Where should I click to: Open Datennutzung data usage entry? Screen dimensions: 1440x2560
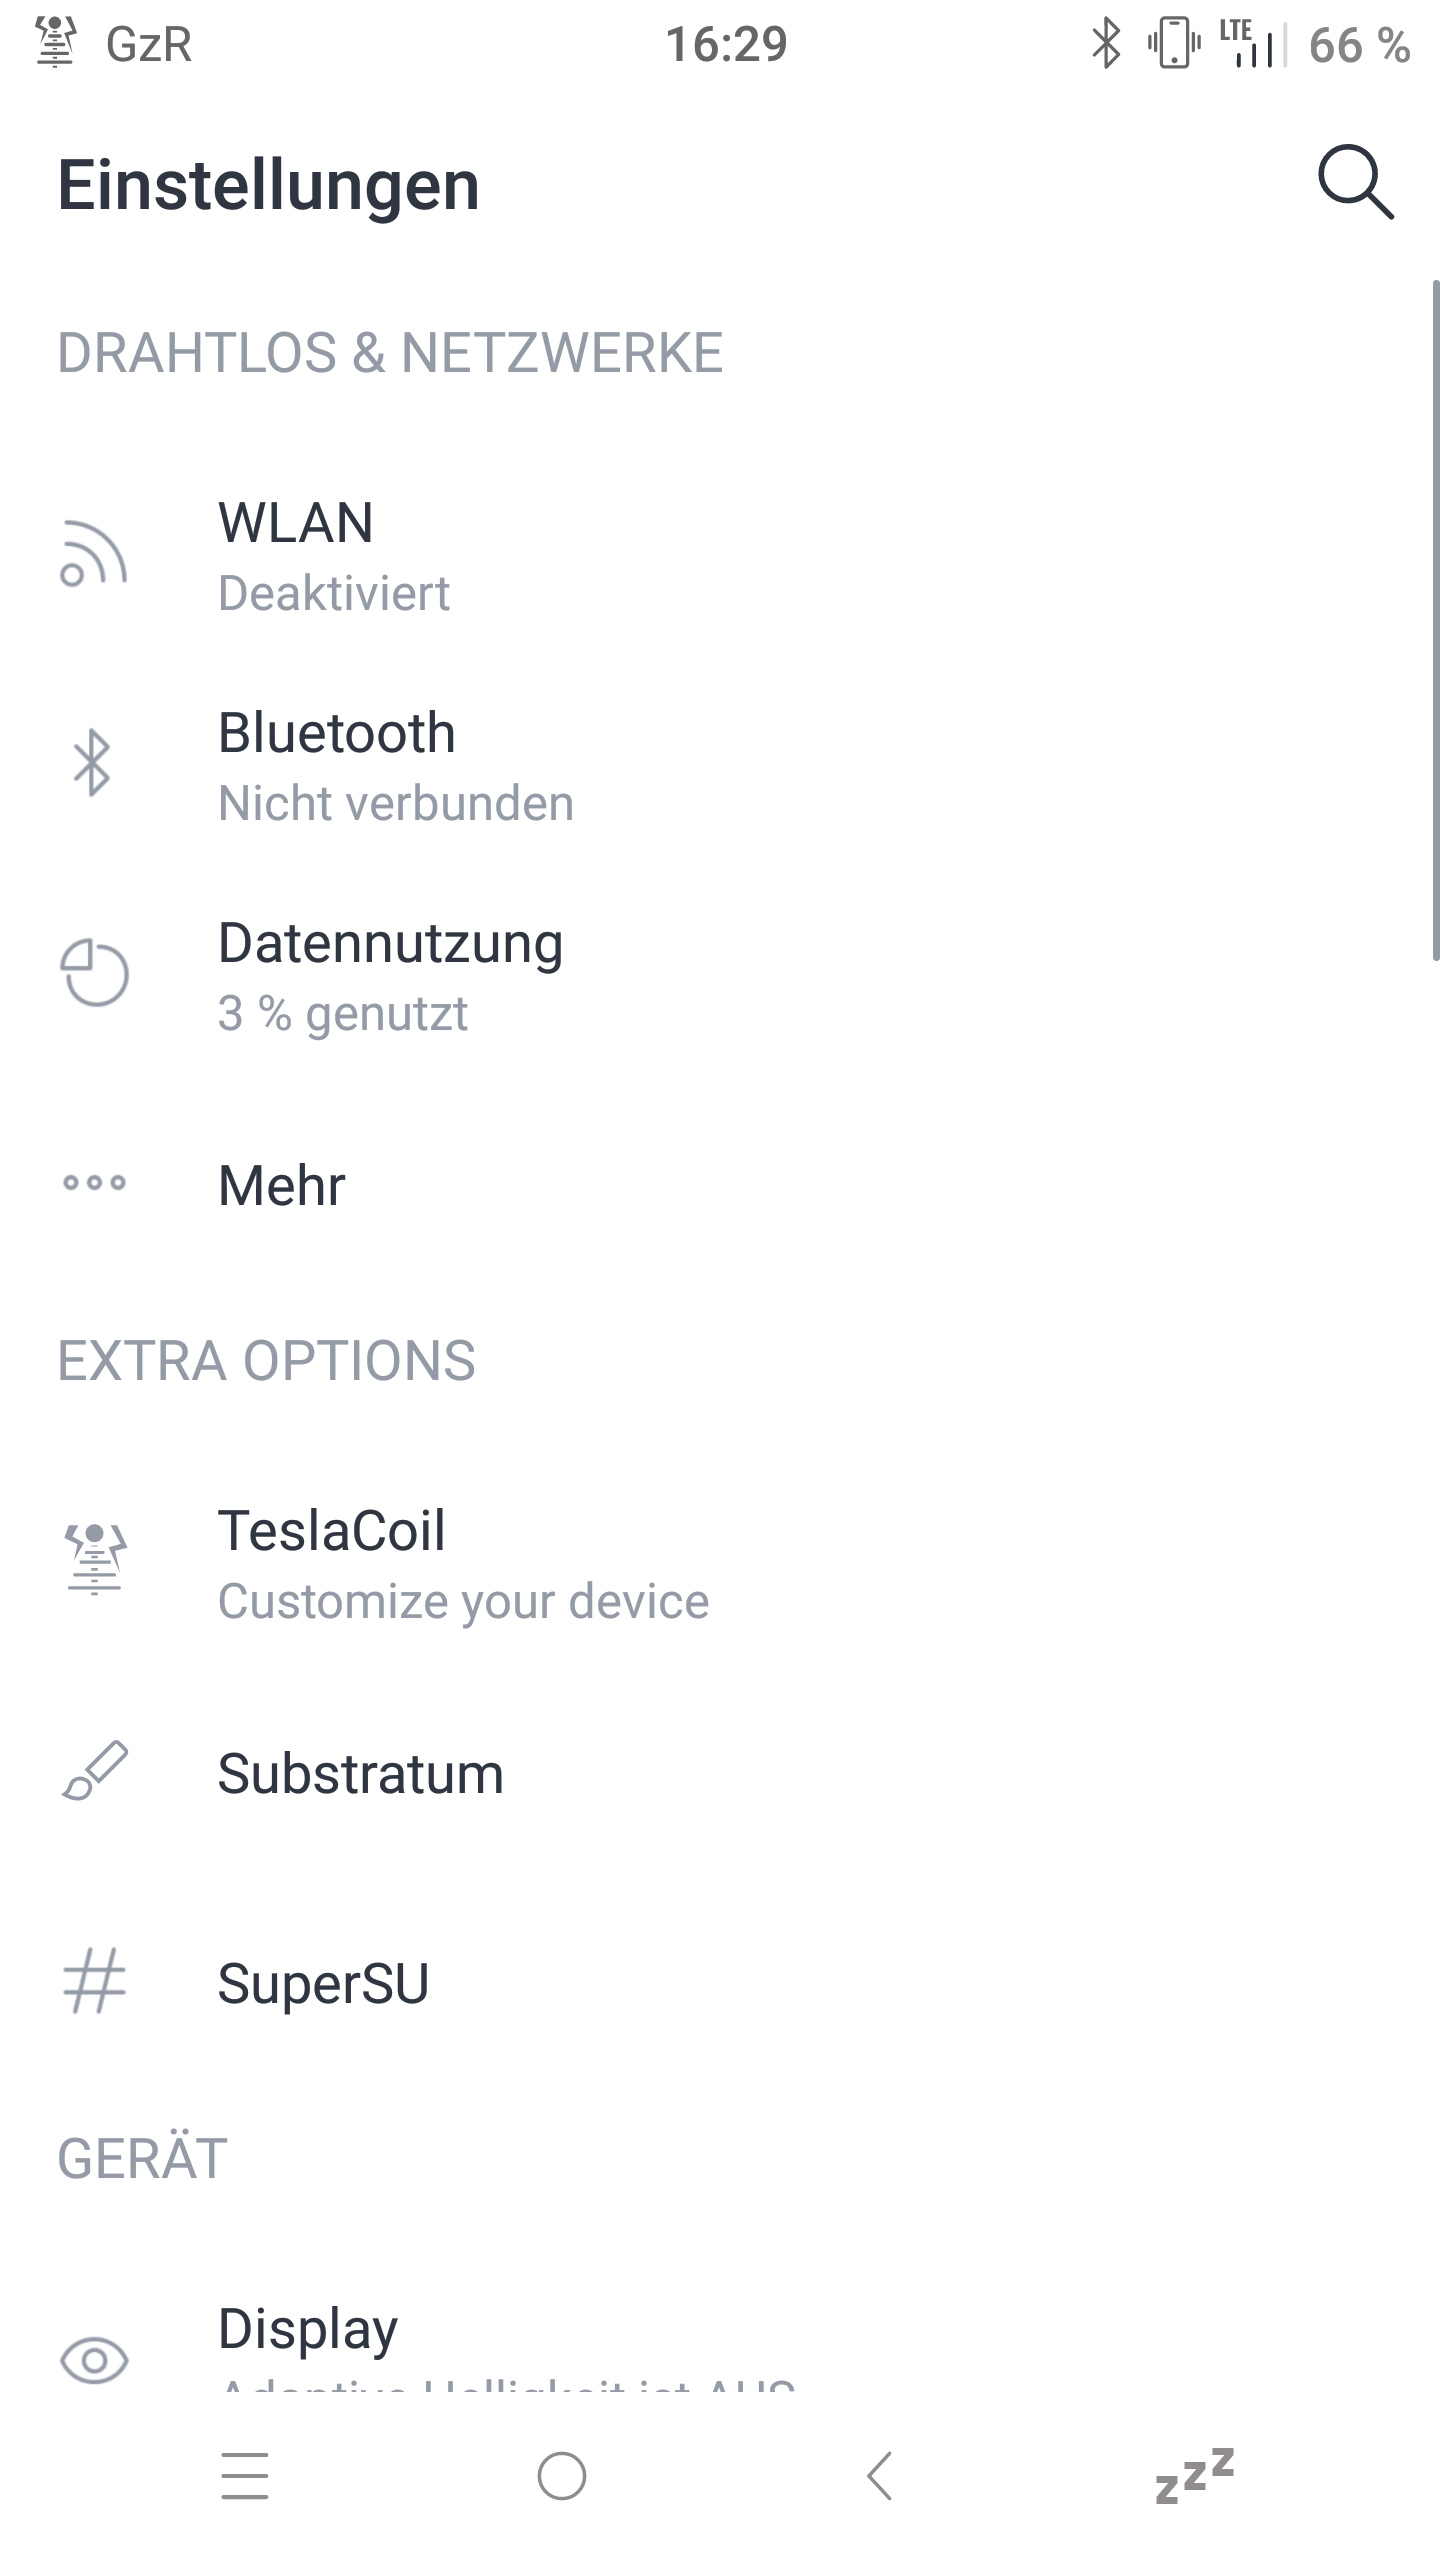coord(390,976)
